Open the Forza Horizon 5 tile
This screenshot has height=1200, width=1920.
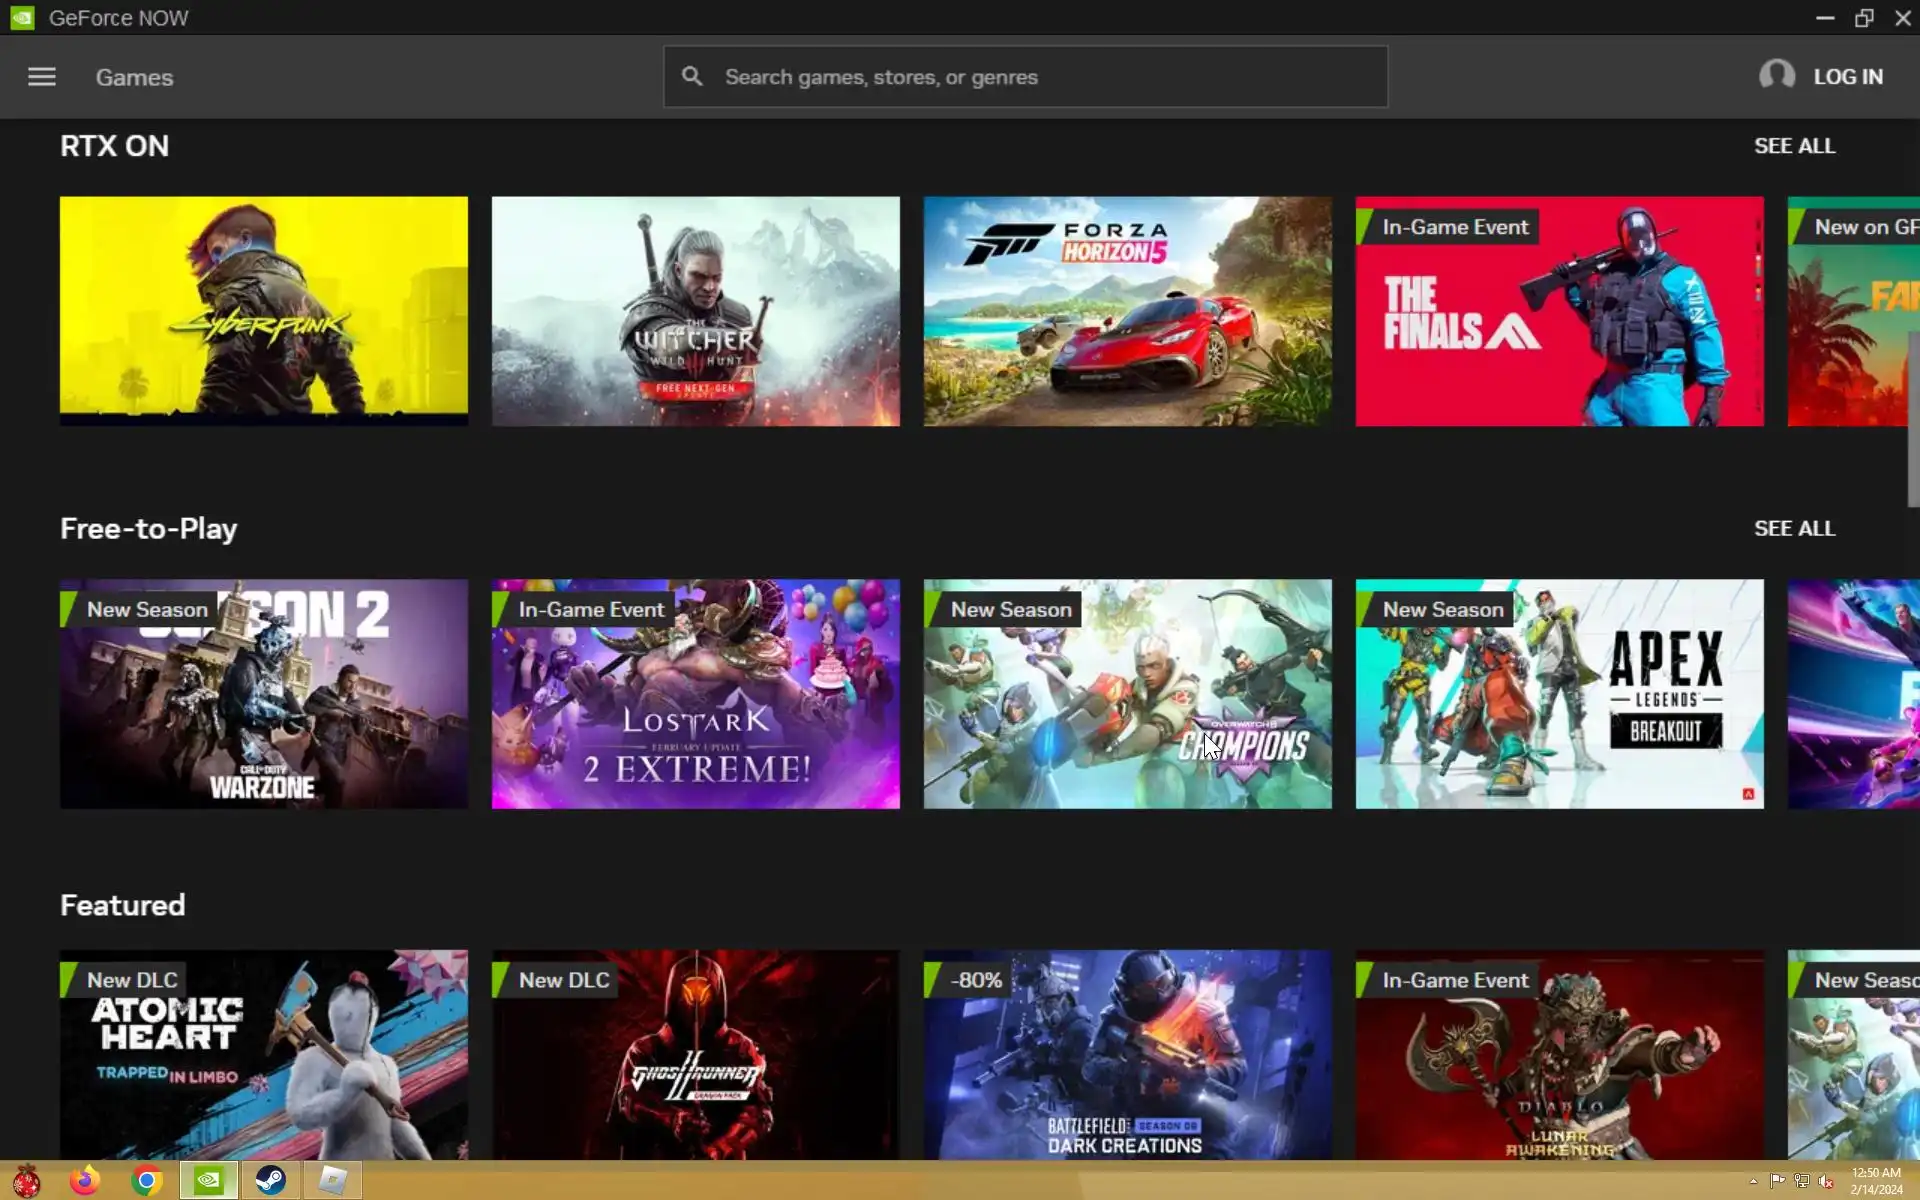click(1127, 311)
